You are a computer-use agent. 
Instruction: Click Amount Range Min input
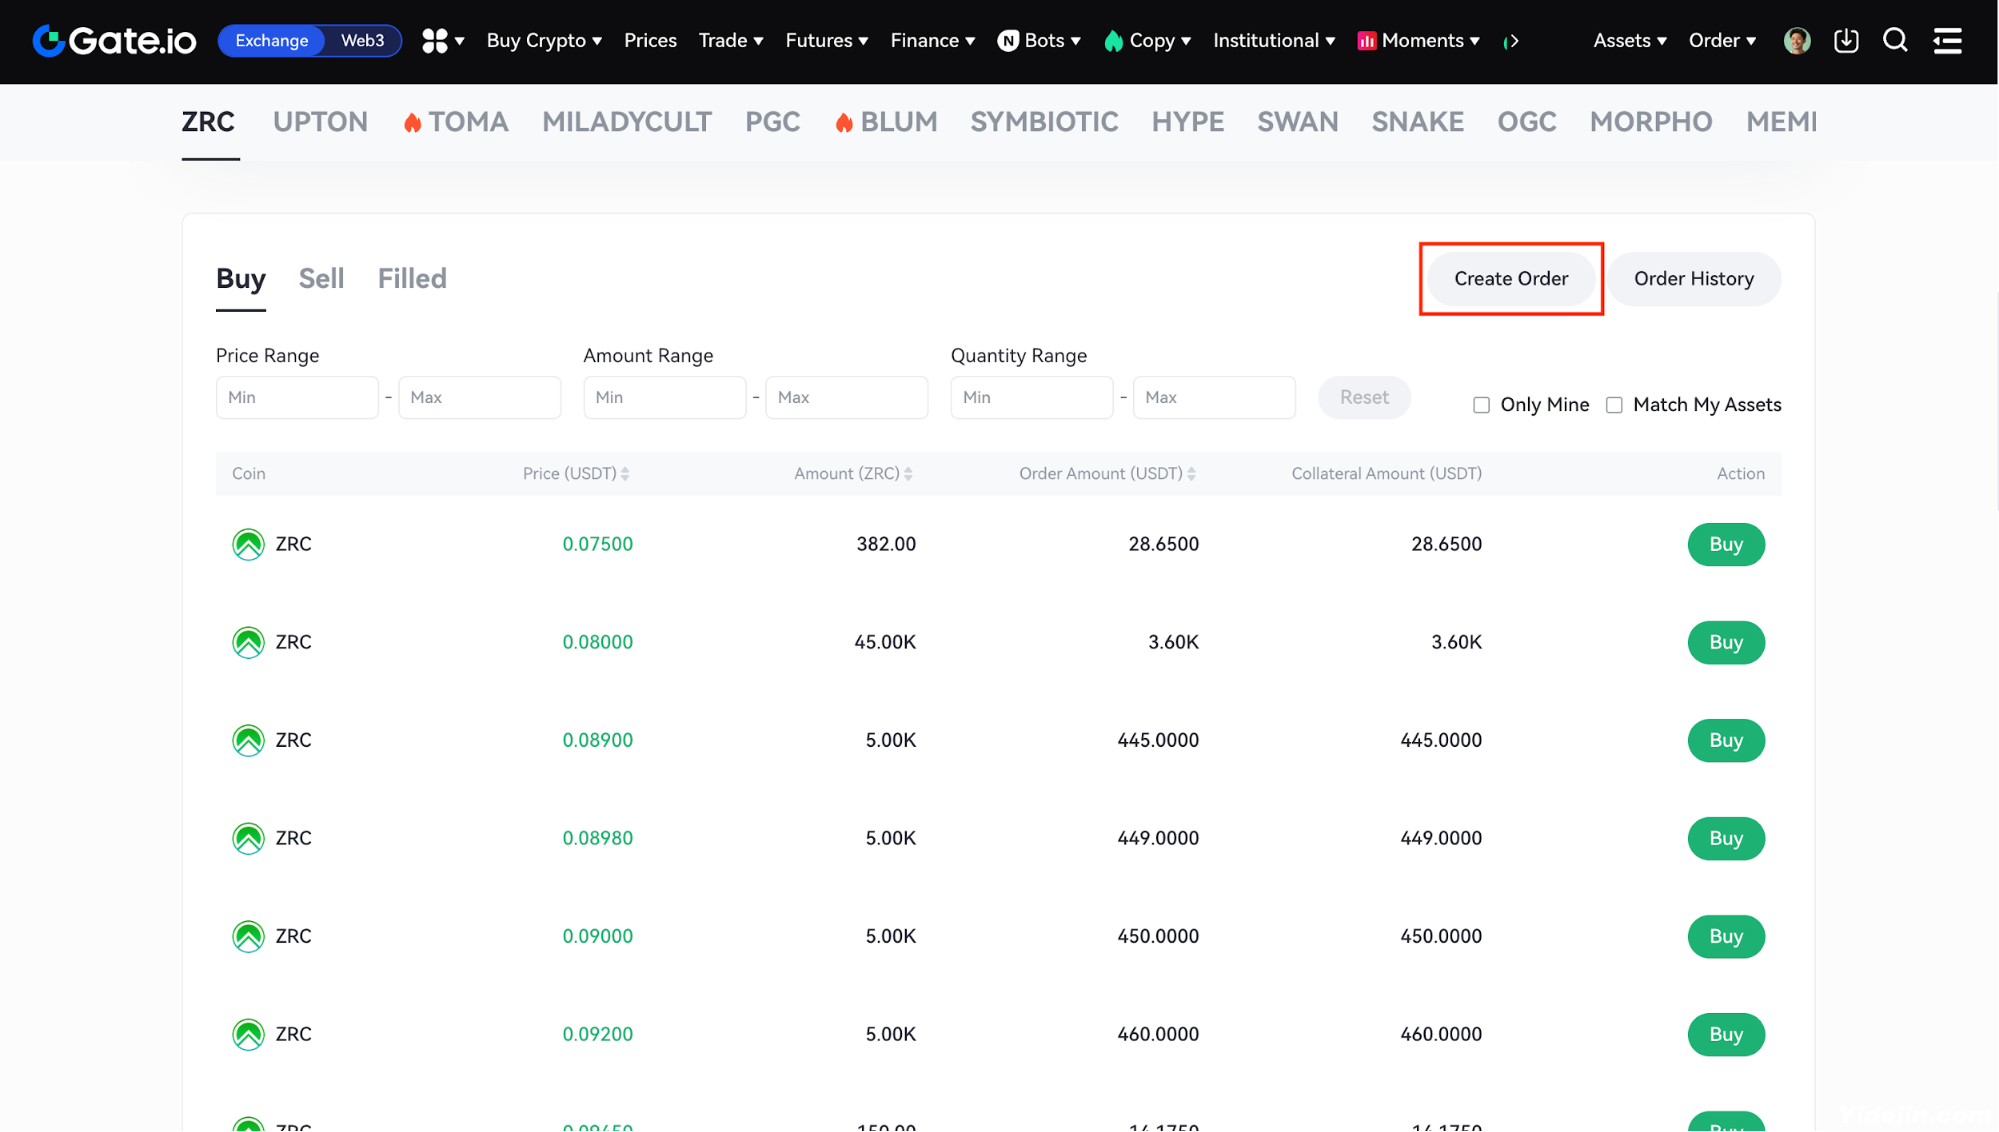click(x=664, y=397)
